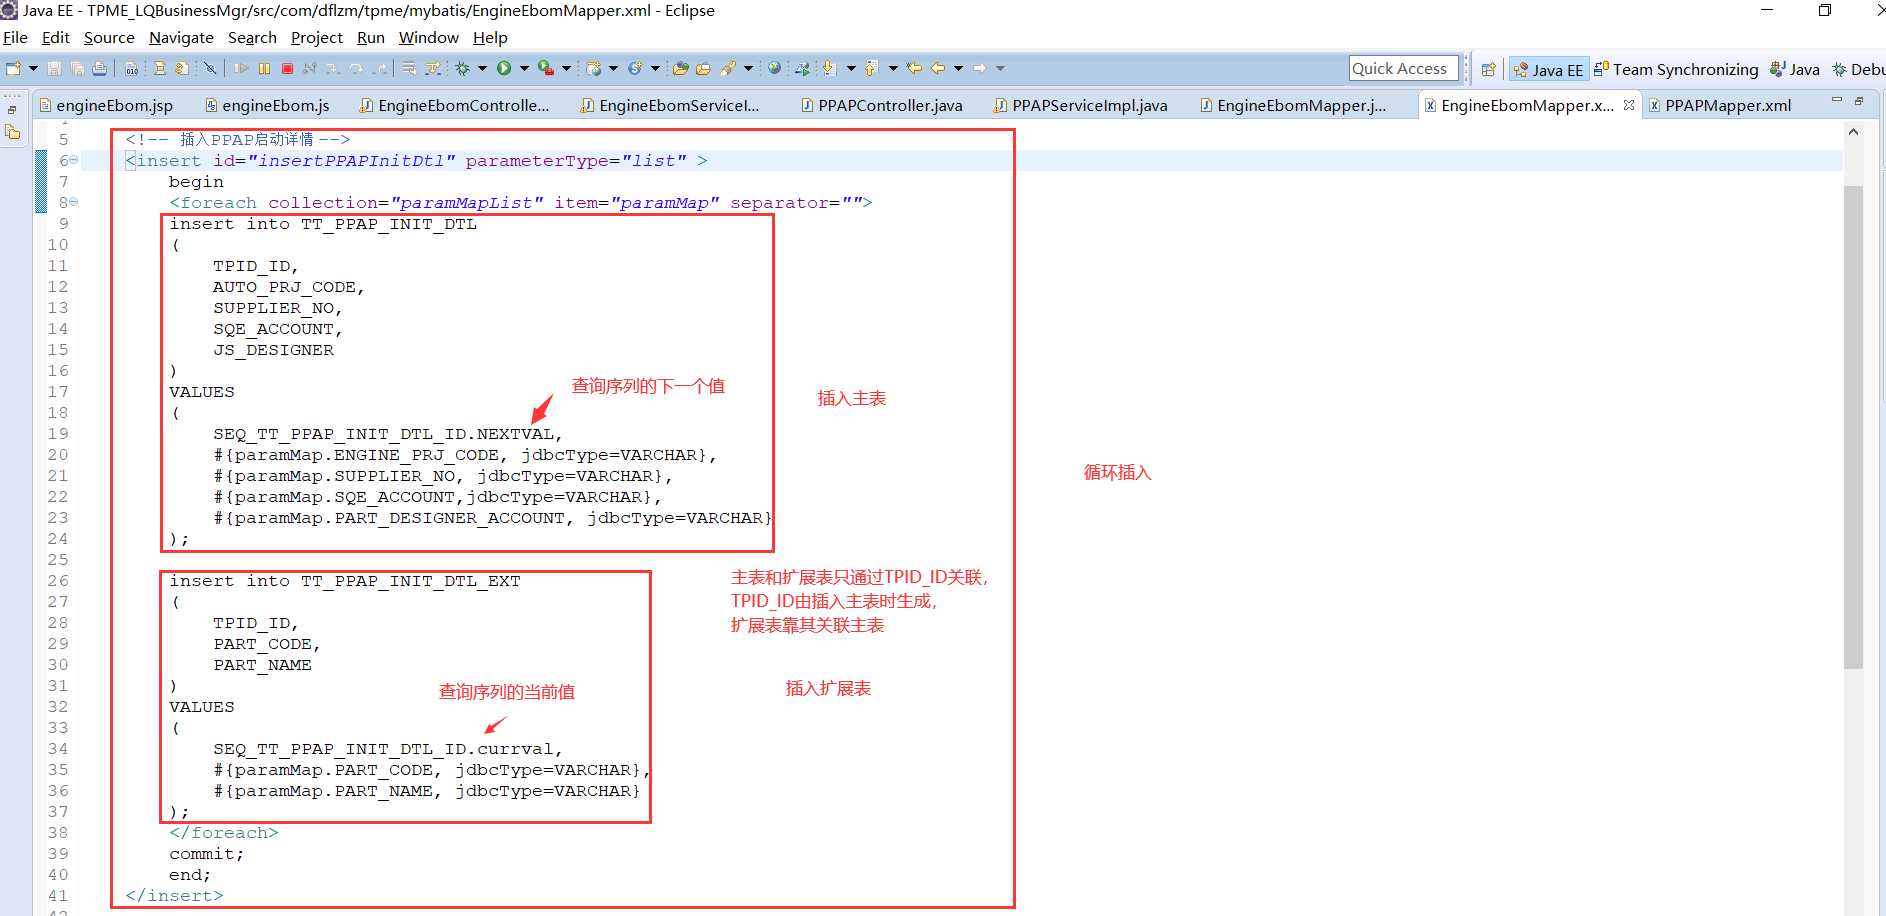Maximize the editor area view
The image size is (1886, 916).
[1859, 100]
